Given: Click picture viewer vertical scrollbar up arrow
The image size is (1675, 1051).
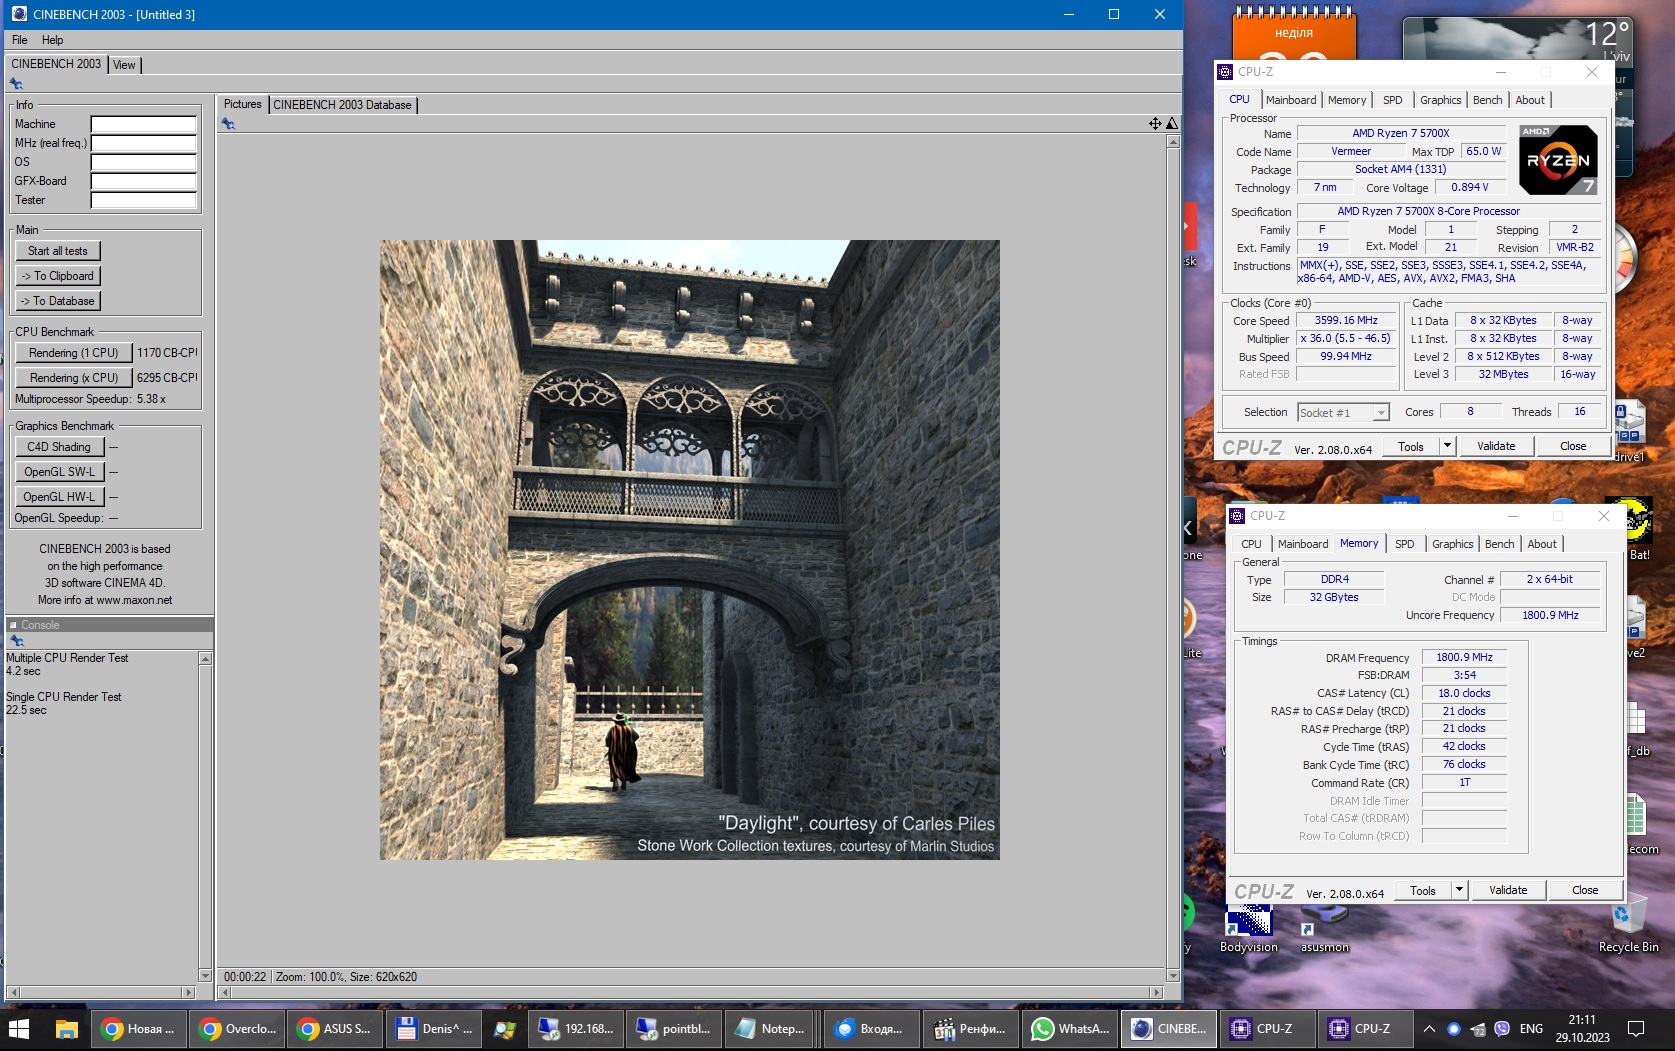Looking at the screenshot, I should tap(1173, 142).
